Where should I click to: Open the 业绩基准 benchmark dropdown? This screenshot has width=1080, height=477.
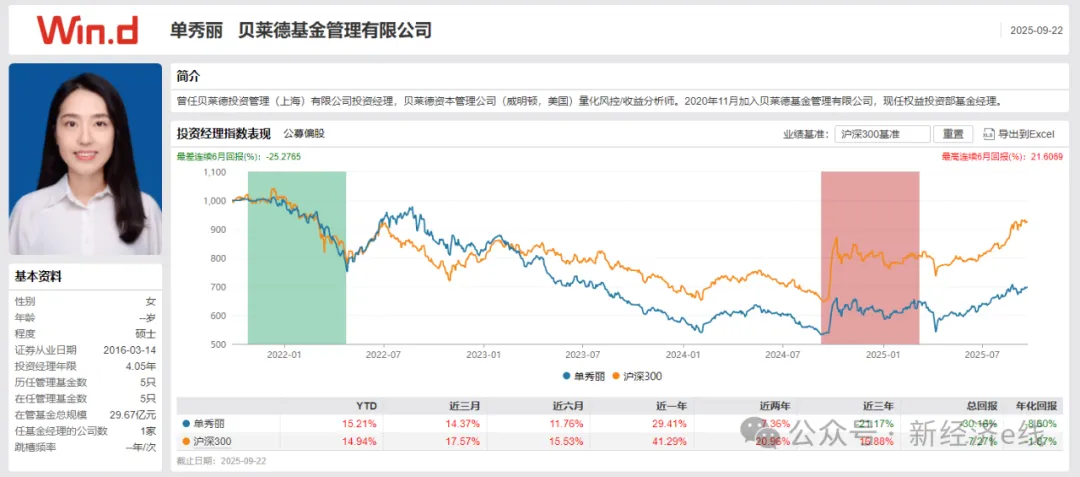(x=880, y=134)
